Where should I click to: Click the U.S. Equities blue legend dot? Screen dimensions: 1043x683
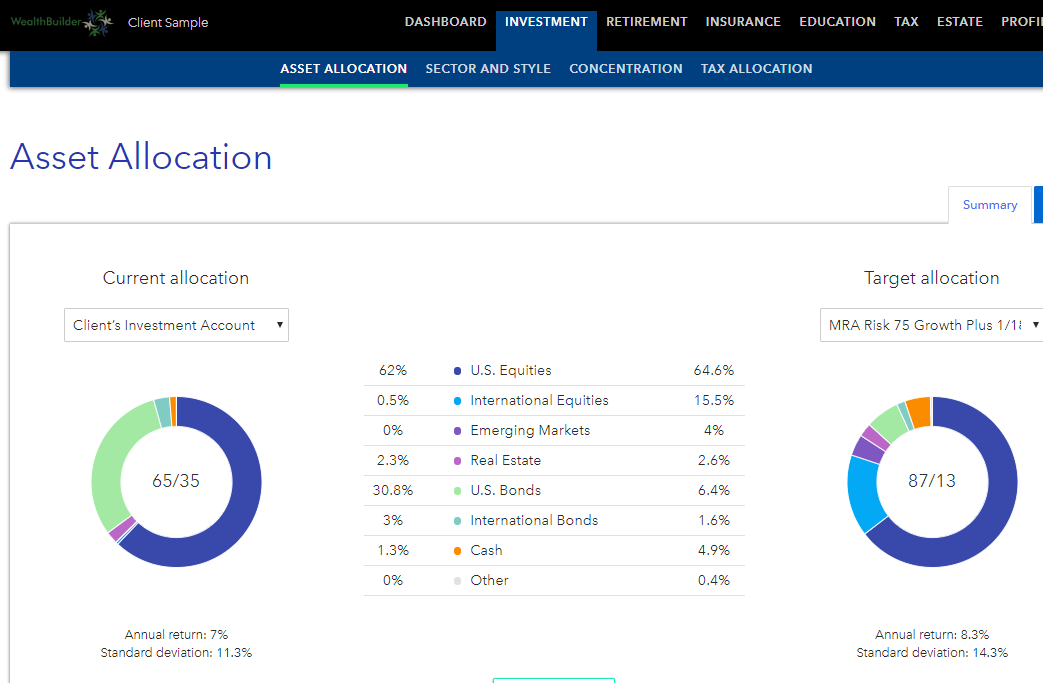click(457, 371)
